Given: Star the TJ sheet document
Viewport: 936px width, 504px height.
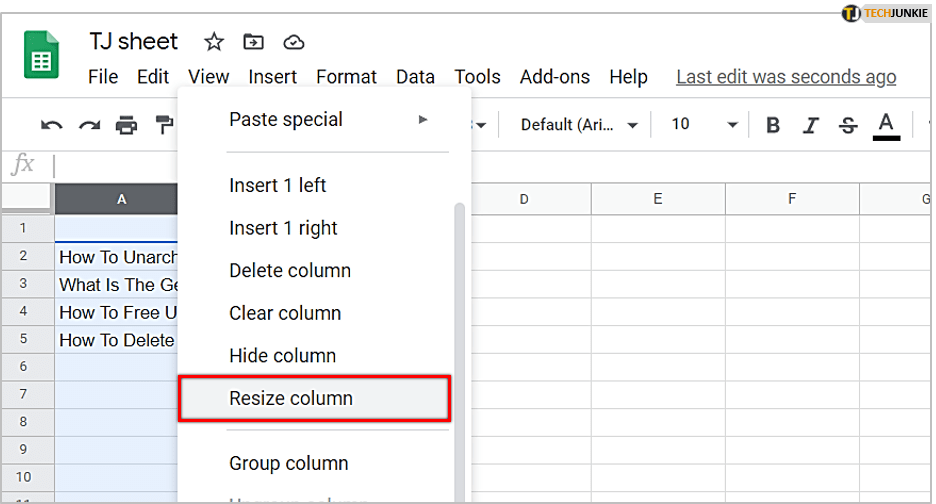Looking at the screenshot, I should point(214,42).
